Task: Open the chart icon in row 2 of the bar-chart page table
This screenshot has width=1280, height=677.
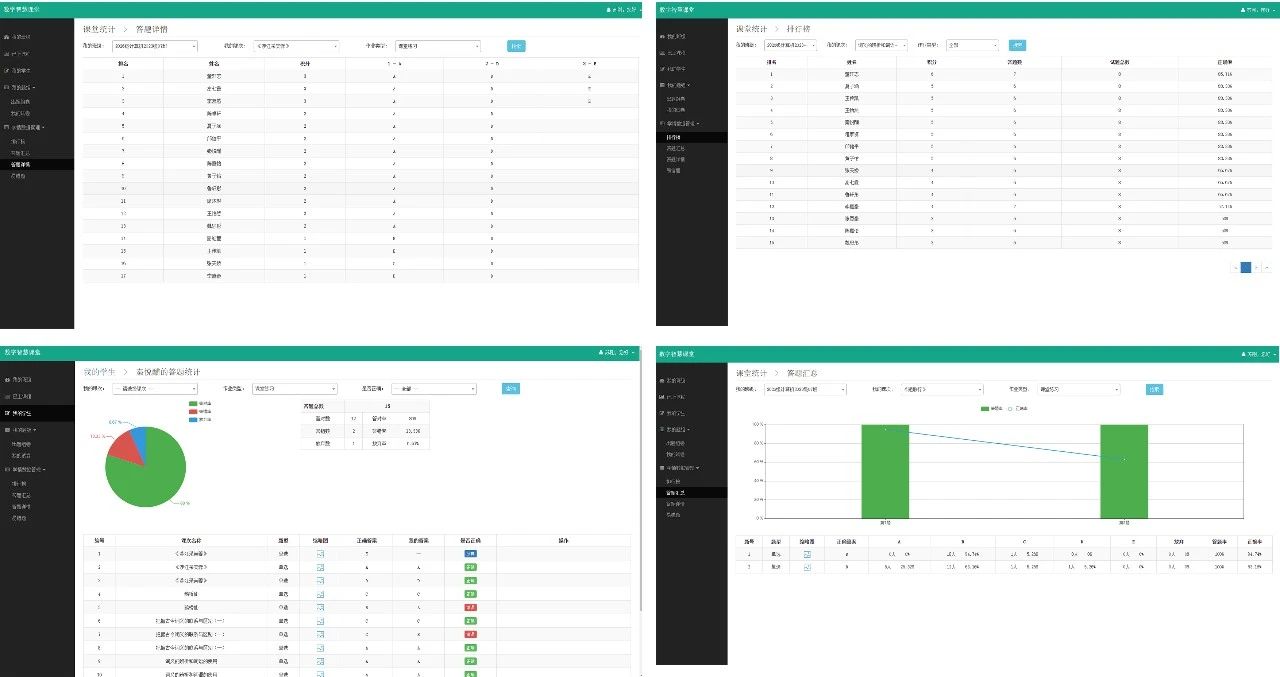Action: (x=806, y=567)
